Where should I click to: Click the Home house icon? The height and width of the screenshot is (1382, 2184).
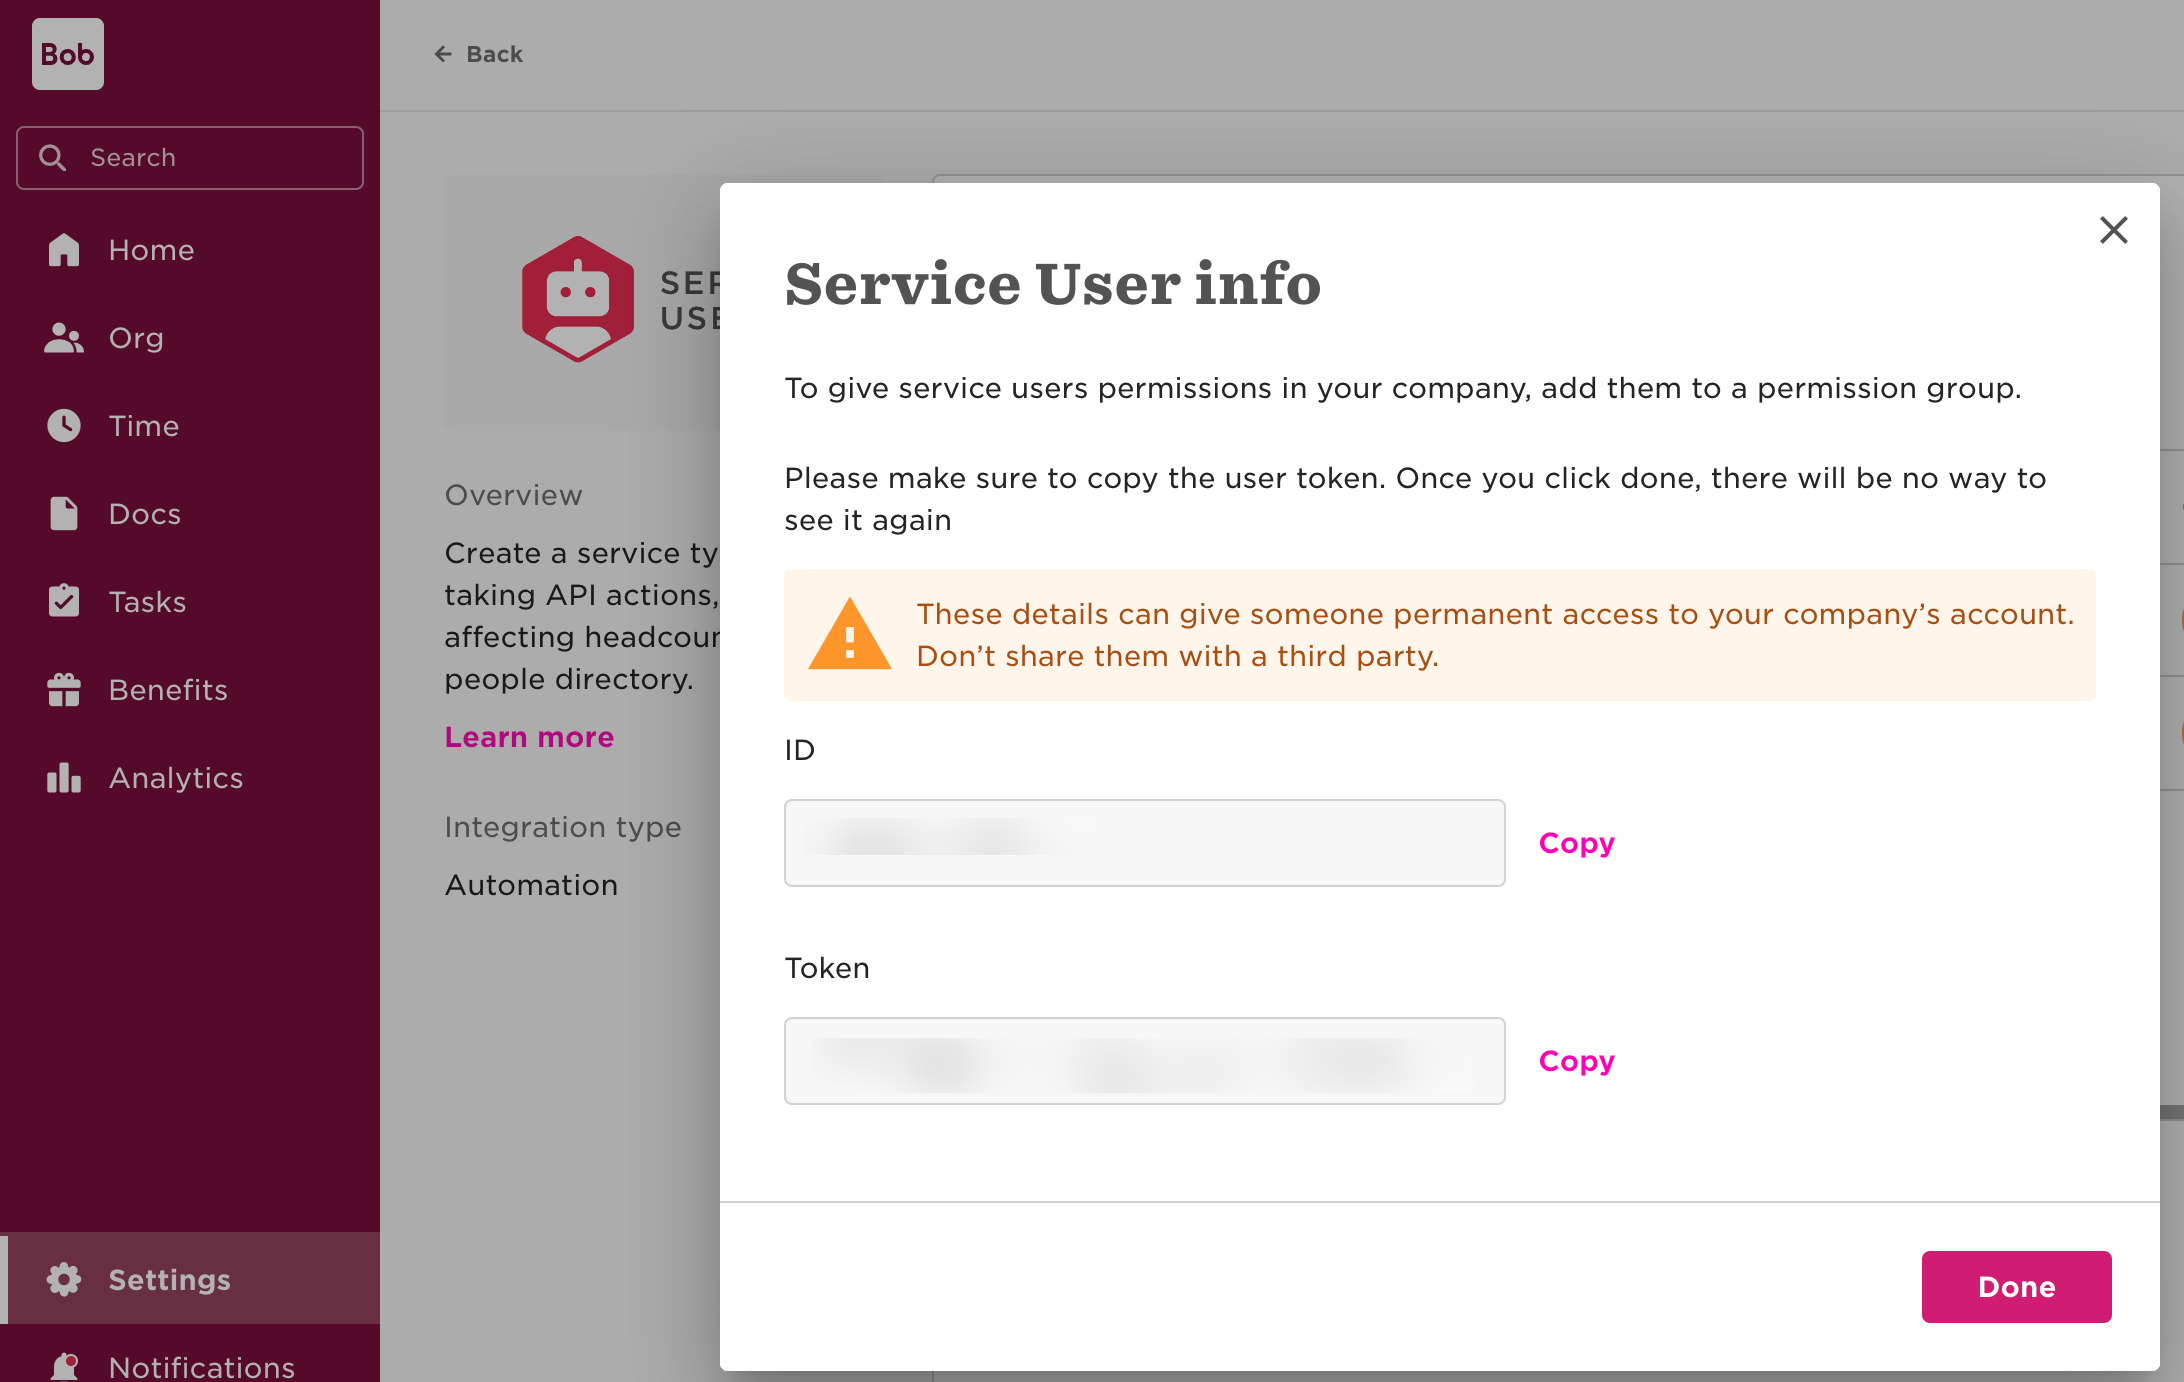(64, 250)
